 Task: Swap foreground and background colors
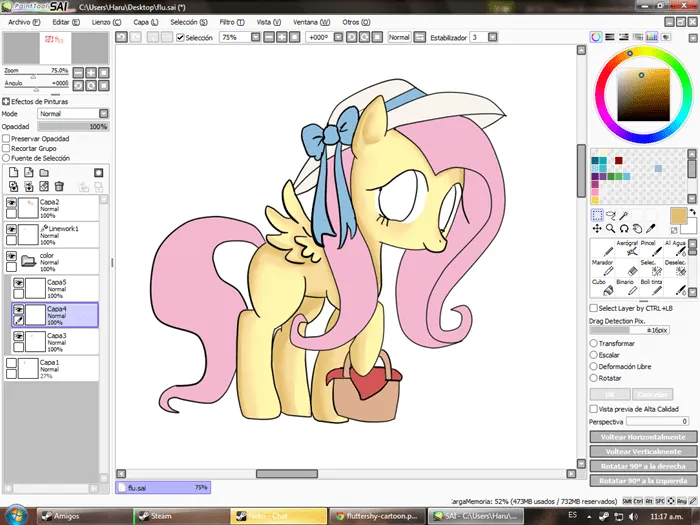[x=692, y=212]
